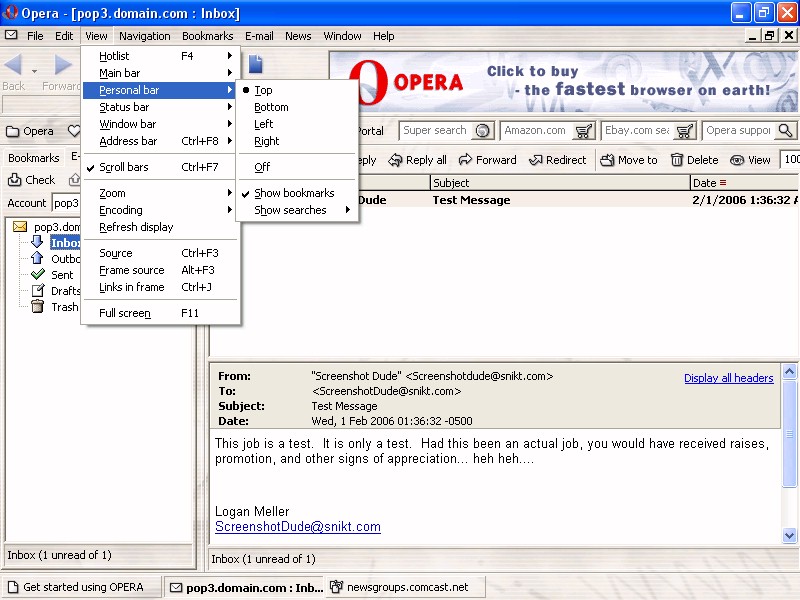The height and width of the screenshot is (600, 800).
Task: Expand Encoding submenu
Action: coord(160,210)
